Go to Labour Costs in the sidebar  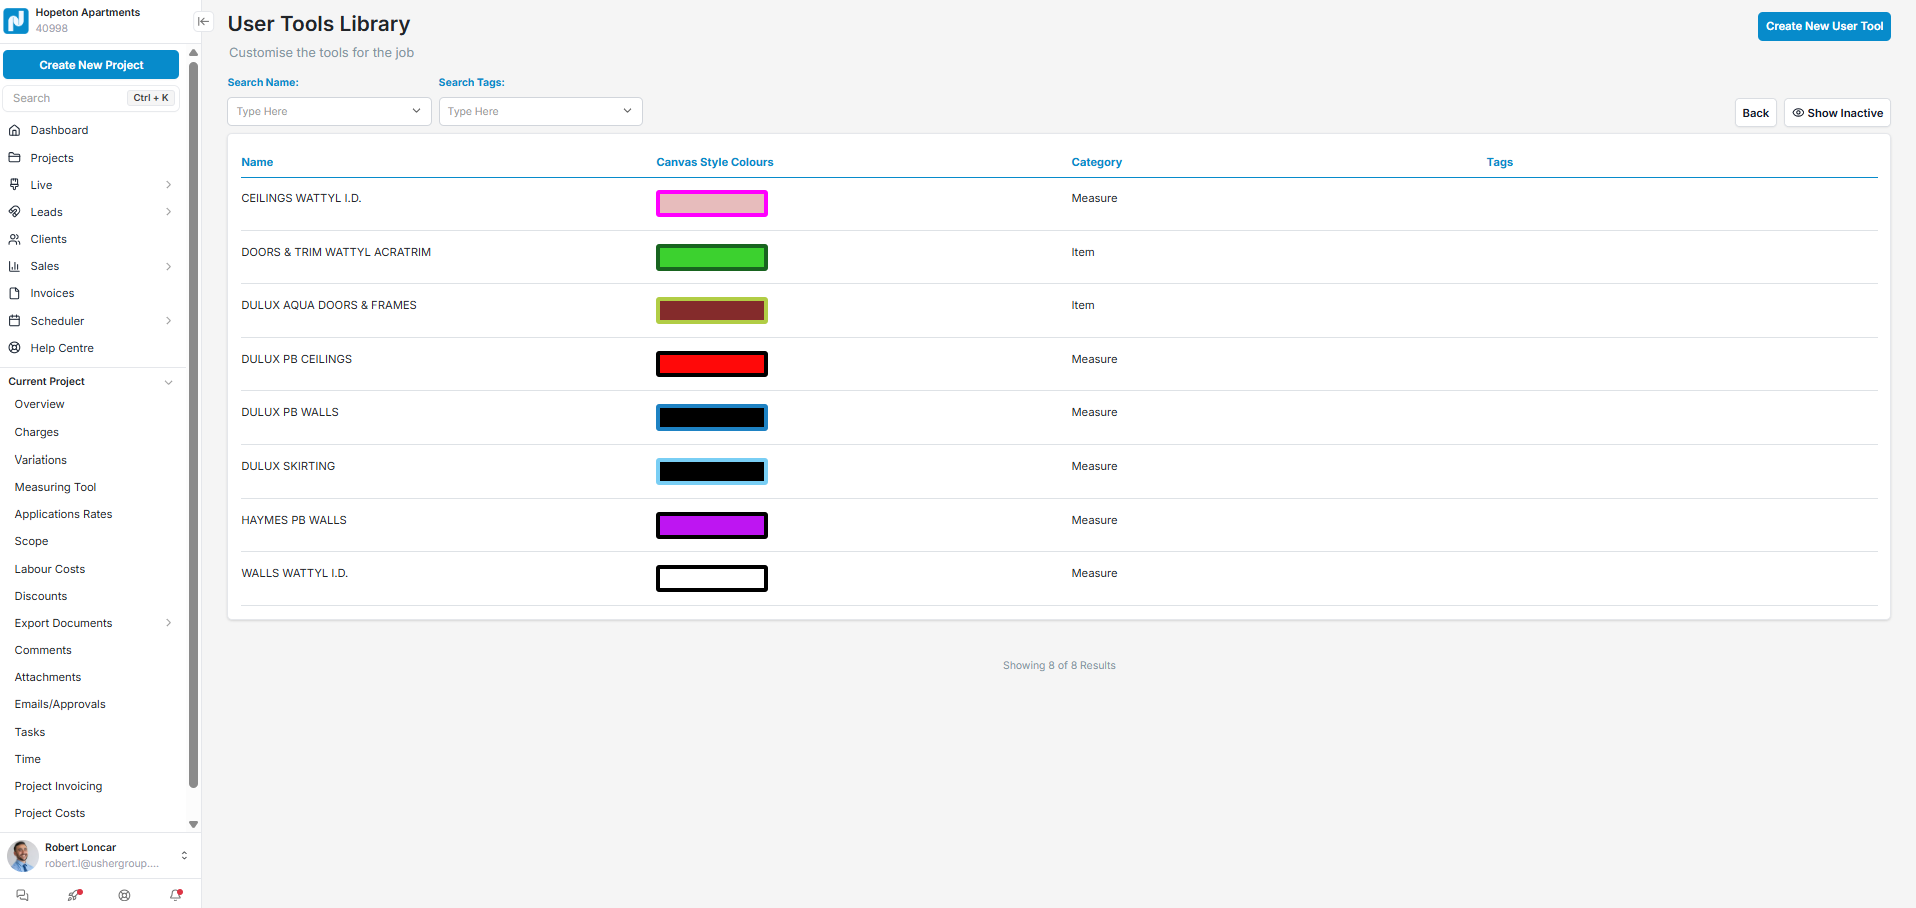[x=50, y=569]
